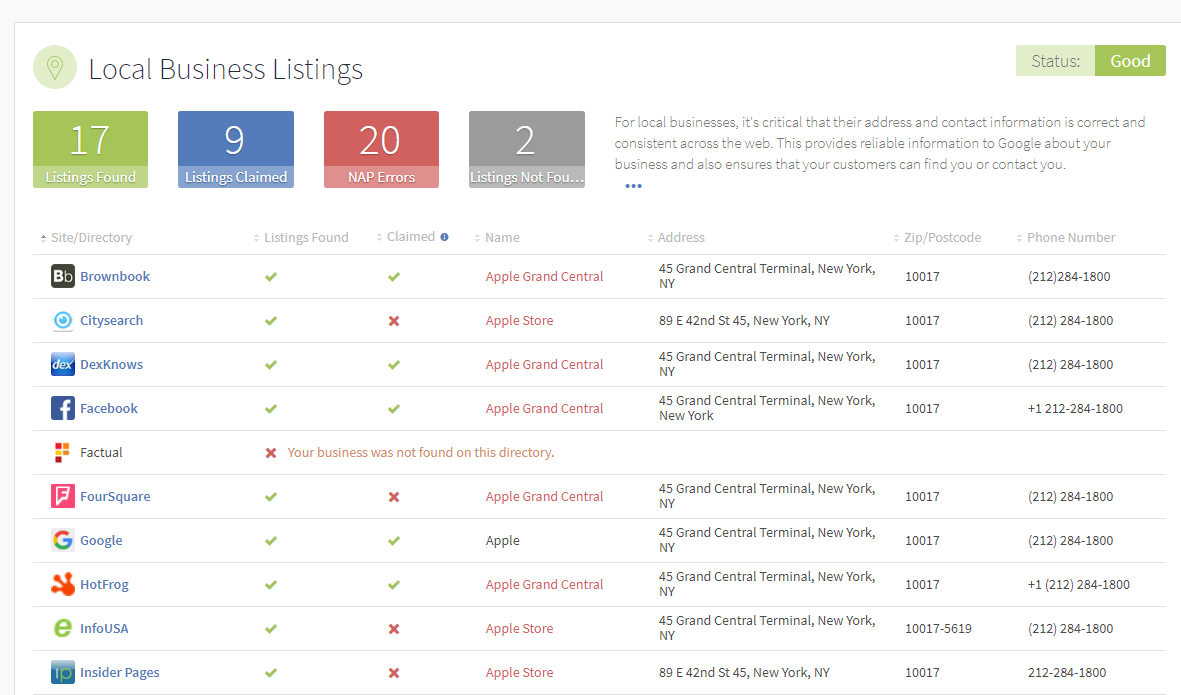1181x695 pixels.
Task: Click the info icon next to Claimed
Action: click(444, 237)
